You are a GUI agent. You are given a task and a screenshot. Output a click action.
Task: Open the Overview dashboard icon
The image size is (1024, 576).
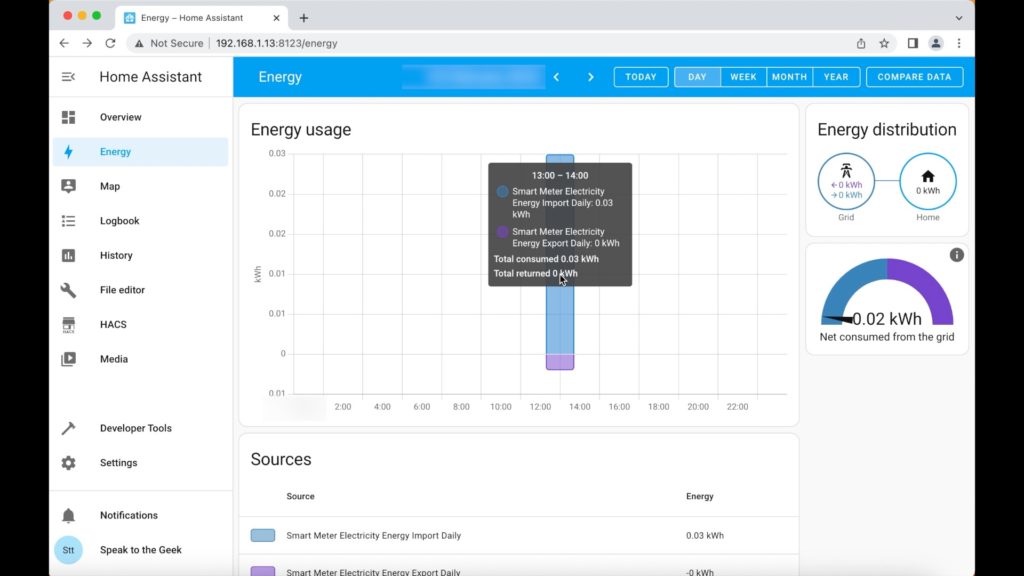69,117
